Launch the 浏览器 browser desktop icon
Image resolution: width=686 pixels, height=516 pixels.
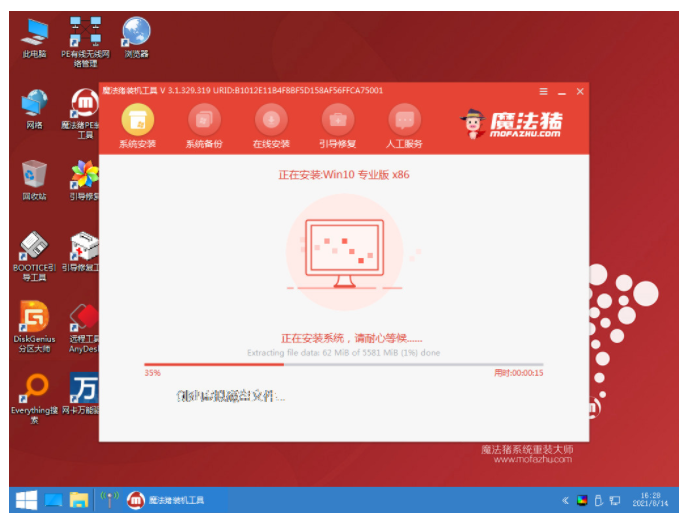coord(136,38)
